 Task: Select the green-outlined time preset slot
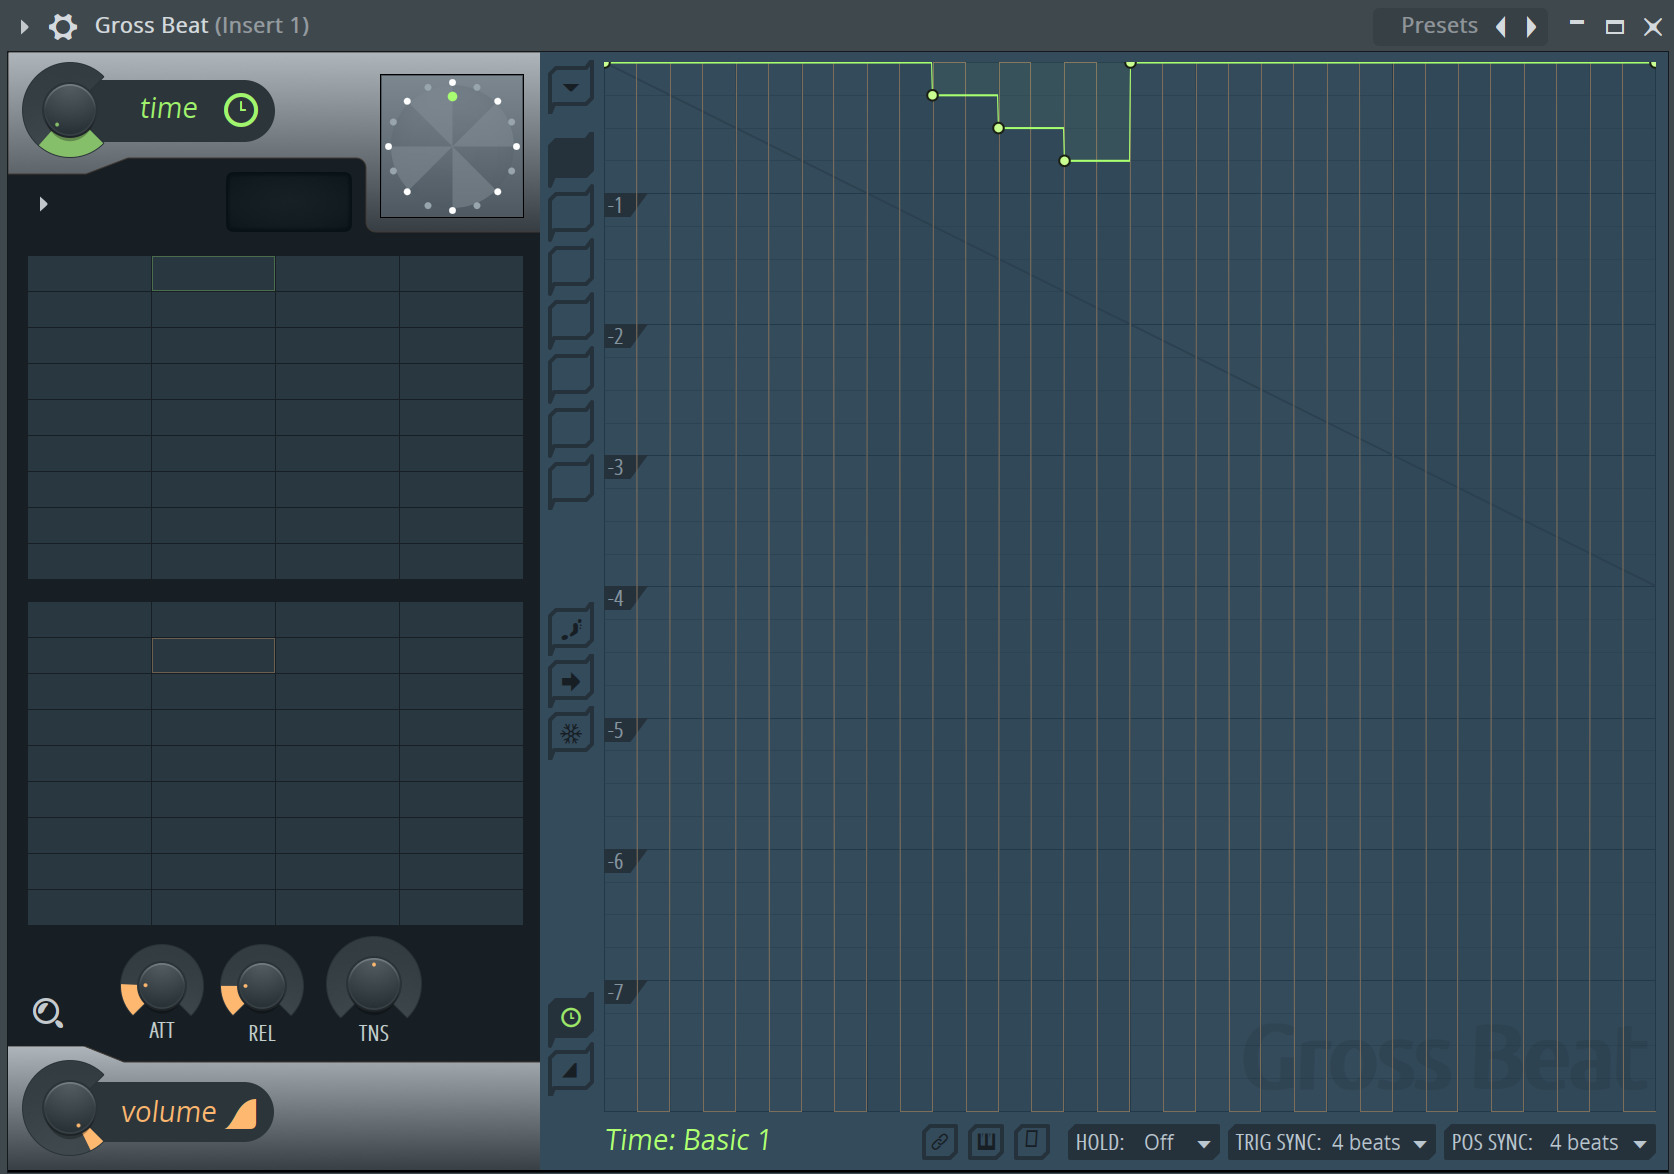click(x=213, y=273)
